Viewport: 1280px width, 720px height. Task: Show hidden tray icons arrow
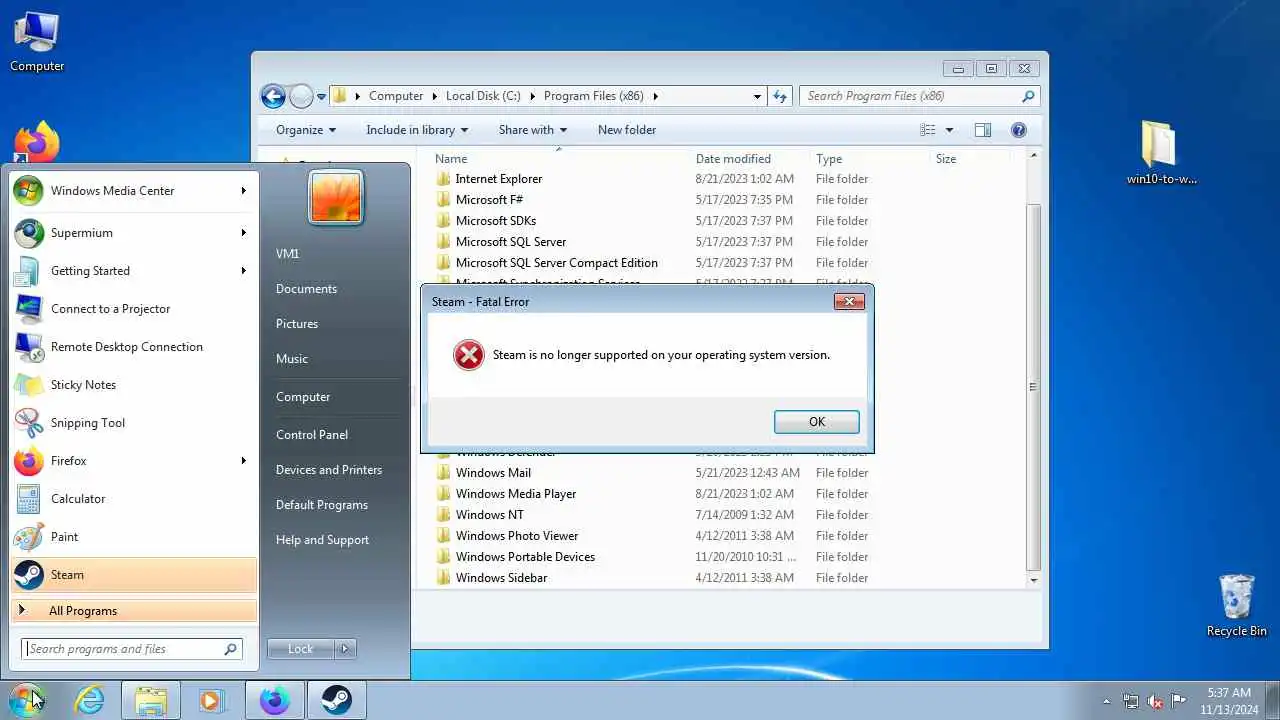(1106, 701)
